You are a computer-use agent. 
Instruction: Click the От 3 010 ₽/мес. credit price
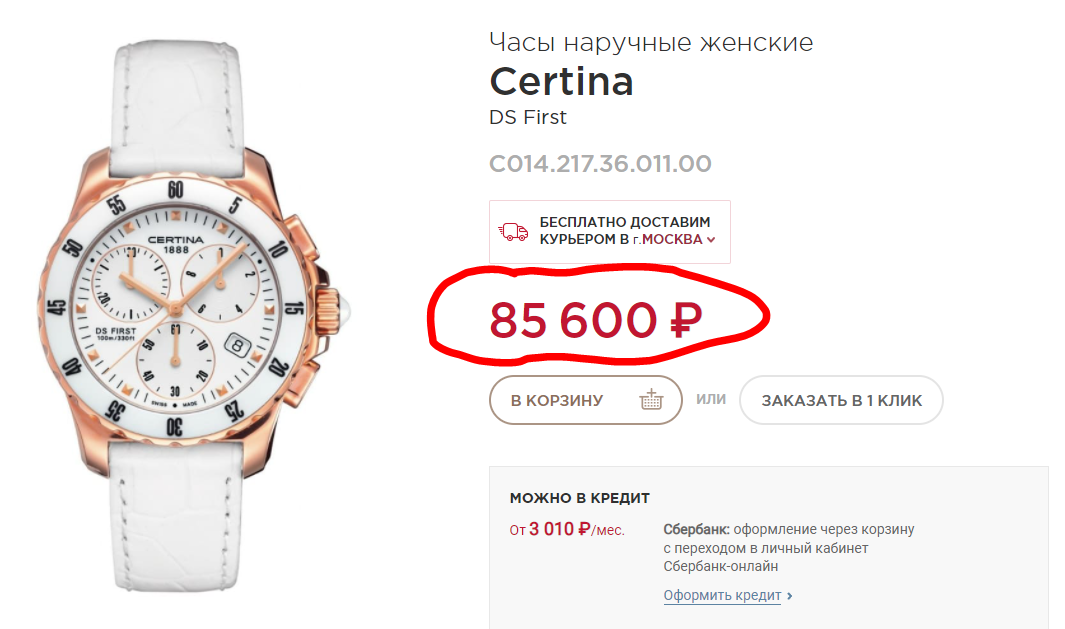pyautogui.click(x=567, y=530)
